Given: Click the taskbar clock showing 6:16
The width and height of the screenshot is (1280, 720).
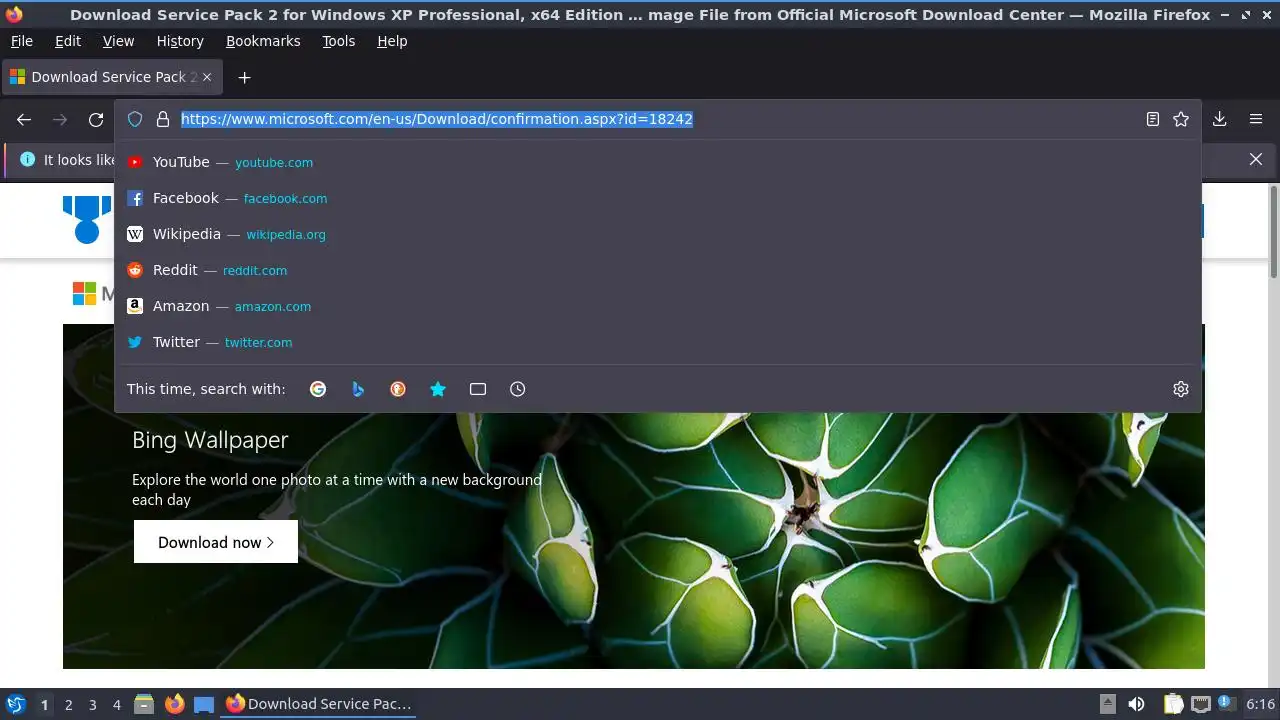Looking at the screenshot, I should (x=1260, y=704).
